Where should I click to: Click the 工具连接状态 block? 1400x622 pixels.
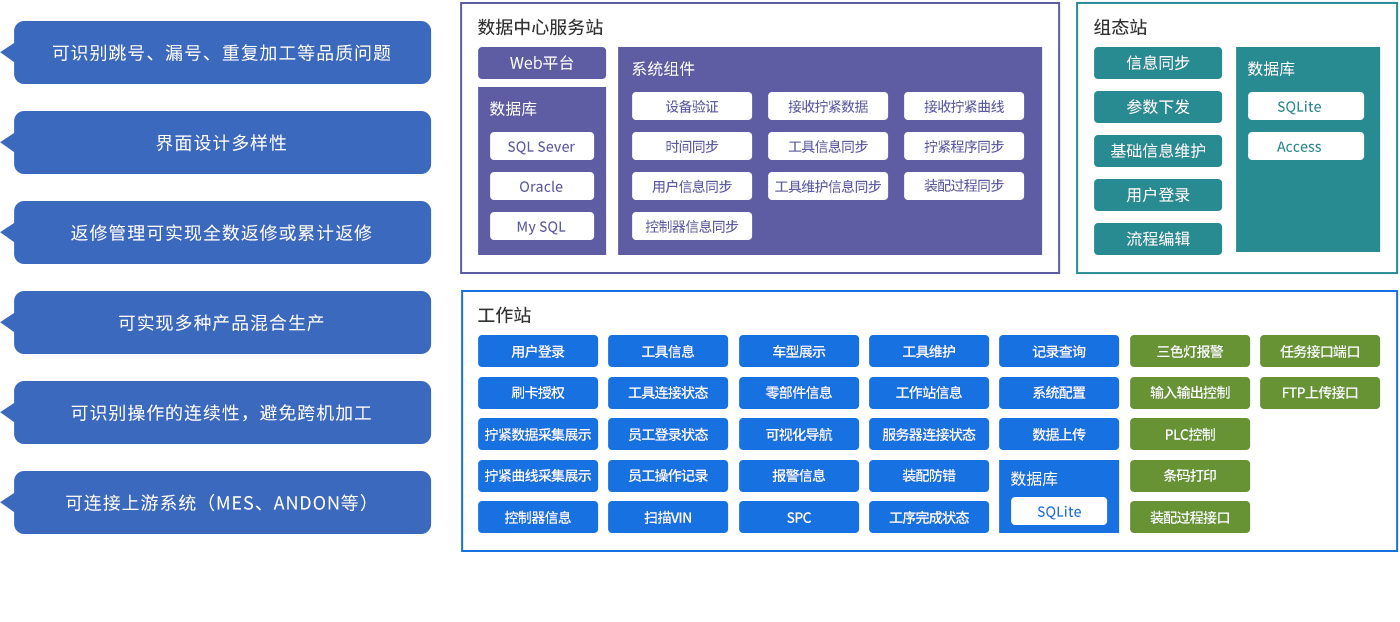point(668,392)
